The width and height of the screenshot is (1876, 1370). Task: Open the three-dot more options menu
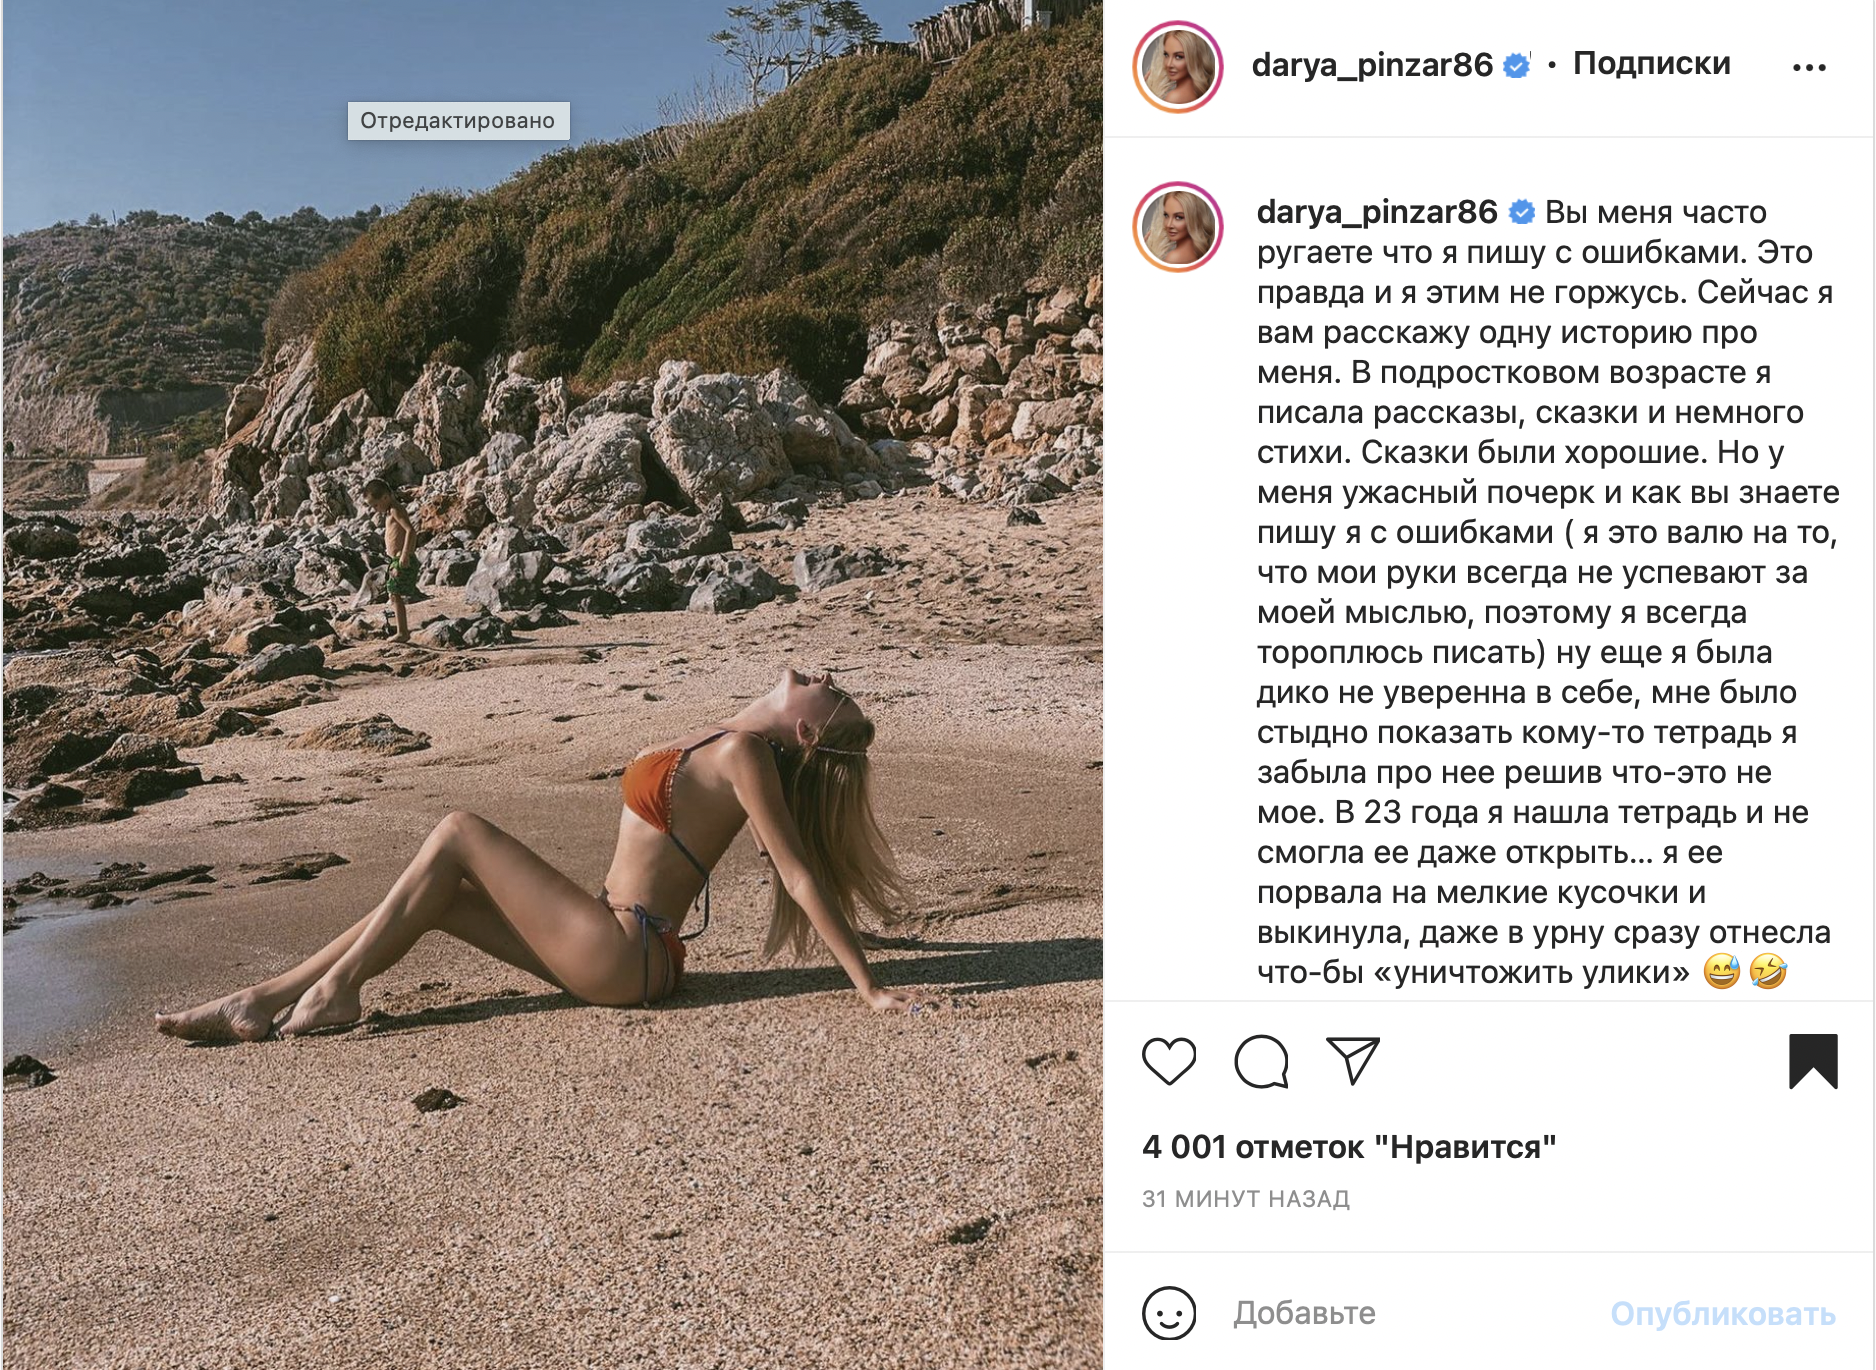[1809, 68]
